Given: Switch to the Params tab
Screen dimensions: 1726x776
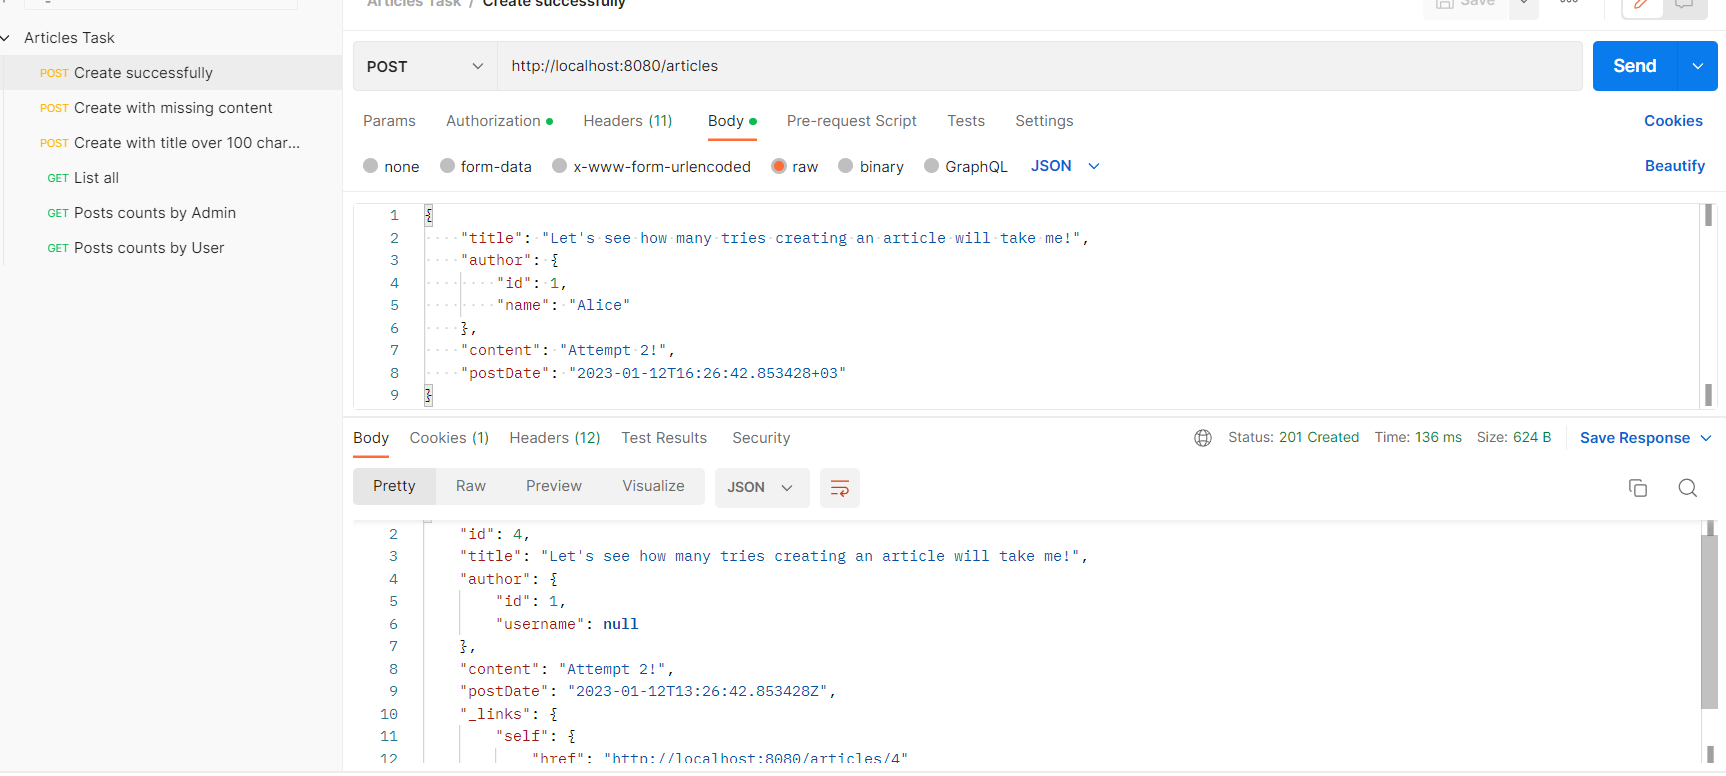Looking at the screenshot, I should [x=389, y=121].
